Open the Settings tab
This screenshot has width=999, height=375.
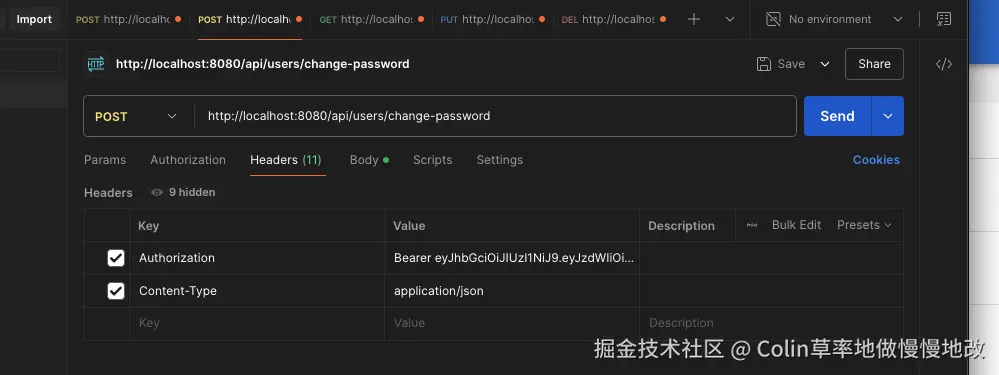[x=500, y=160]
